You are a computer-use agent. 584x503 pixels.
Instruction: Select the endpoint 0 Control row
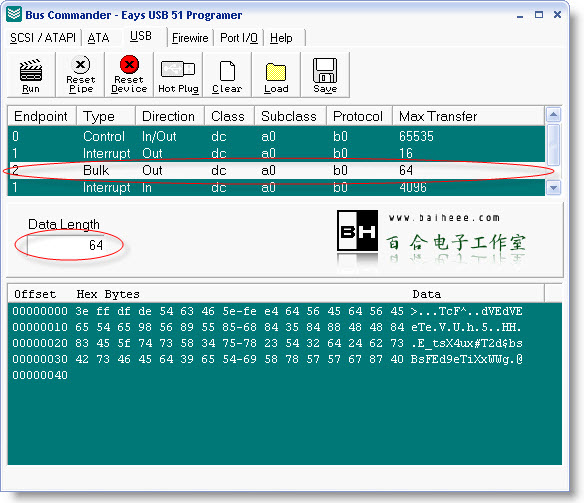pos(276,136)
